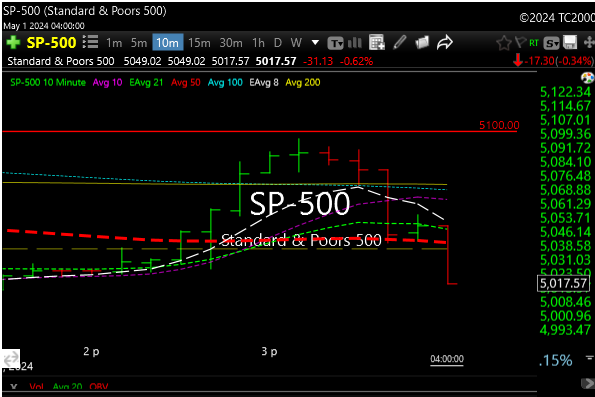Click the yellow SP-500 ticker symbol
The width and height of the screenshot is (595, 397).
(51, 43)
